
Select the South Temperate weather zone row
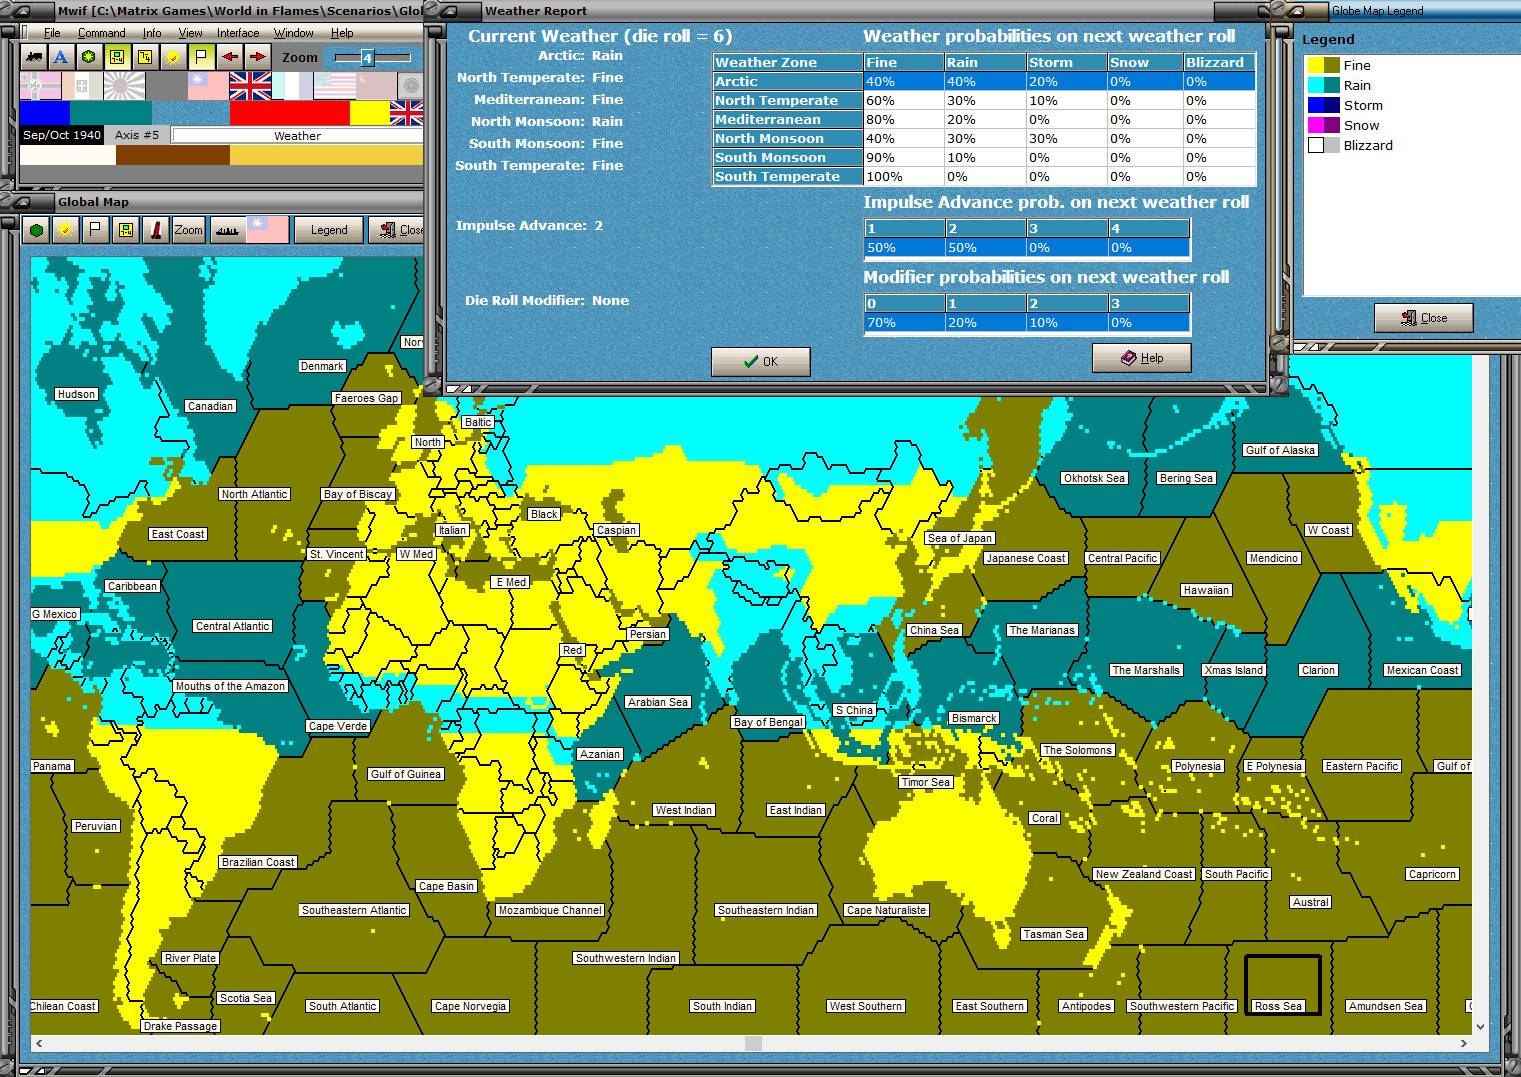click(984, 177)
